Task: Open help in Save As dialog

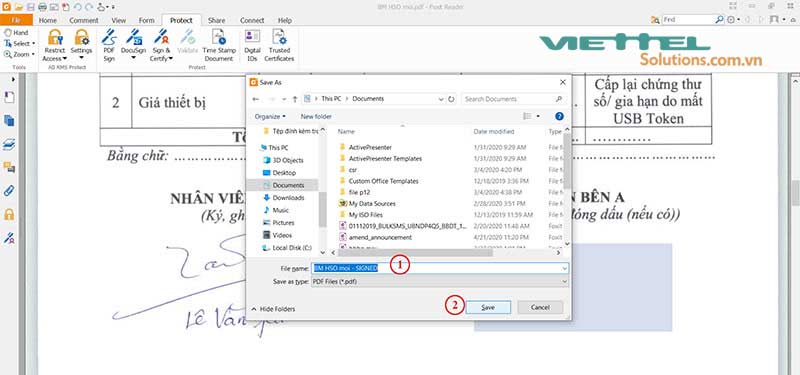Action: coord(559,116)
